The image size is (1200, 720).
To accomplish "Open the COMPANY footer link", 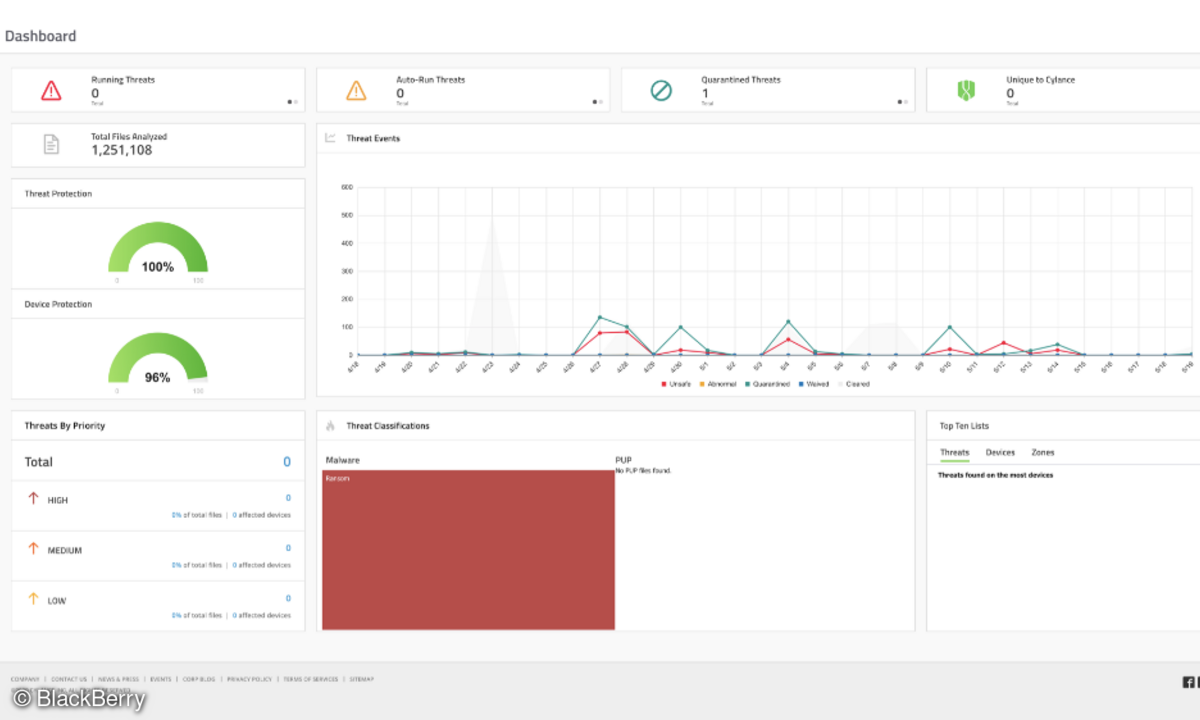I will 25,679.
